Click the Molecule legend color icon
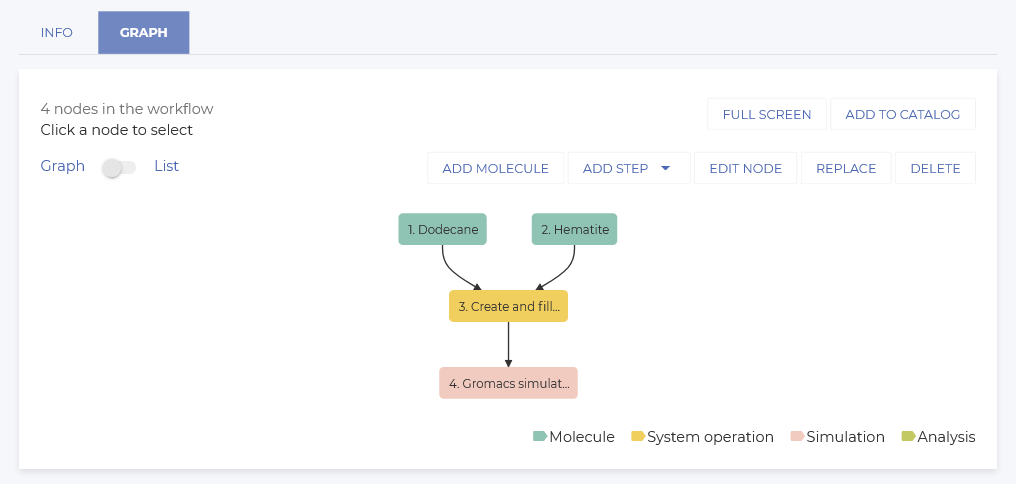The image size is (1016, 484). tap(540, 437)
